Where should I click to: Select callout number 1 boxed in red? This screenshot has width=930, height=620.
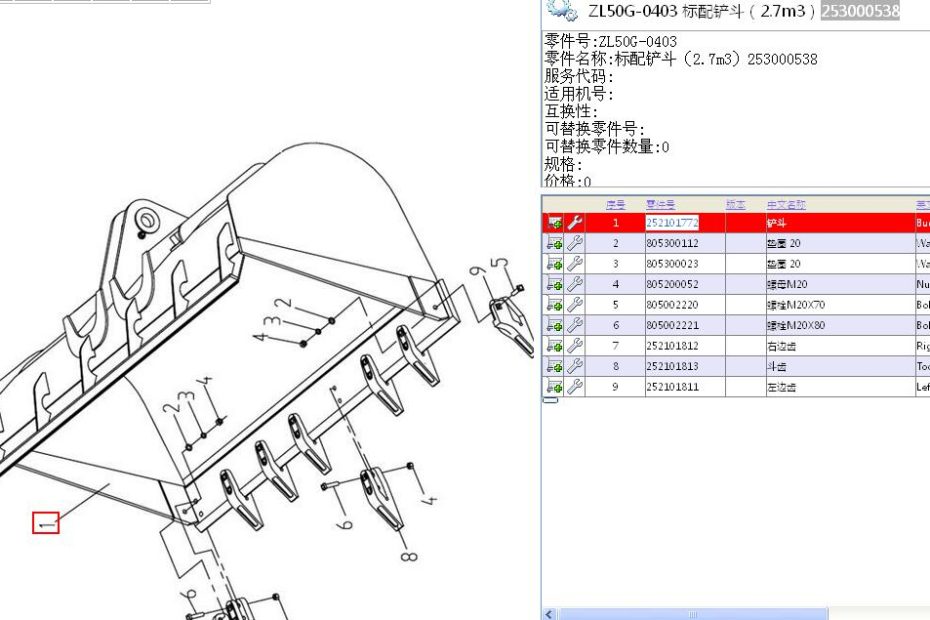(46, 523)
